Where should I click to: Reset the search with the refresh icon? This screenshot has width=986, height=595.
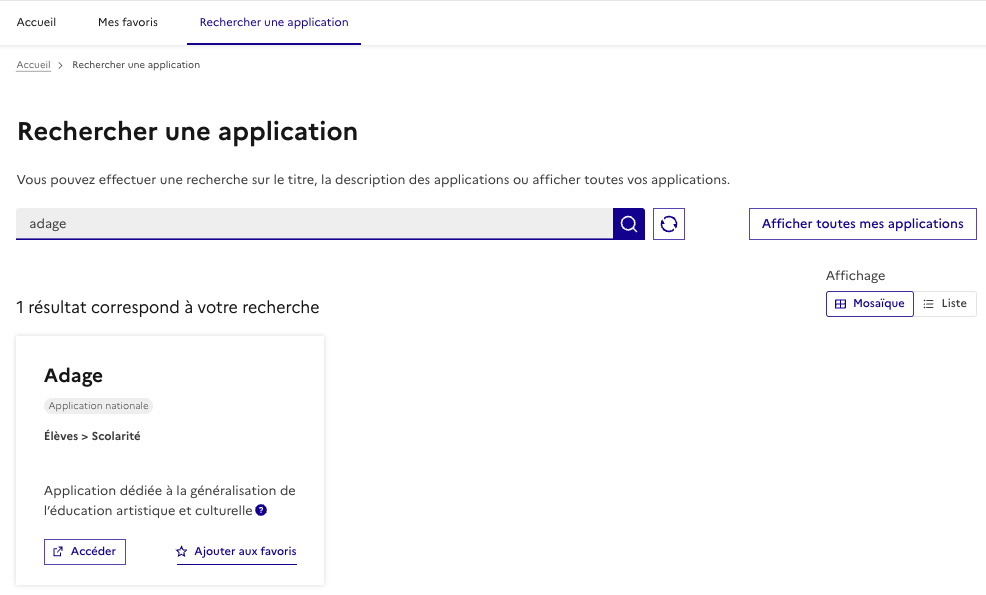click(x=669, y=224)
